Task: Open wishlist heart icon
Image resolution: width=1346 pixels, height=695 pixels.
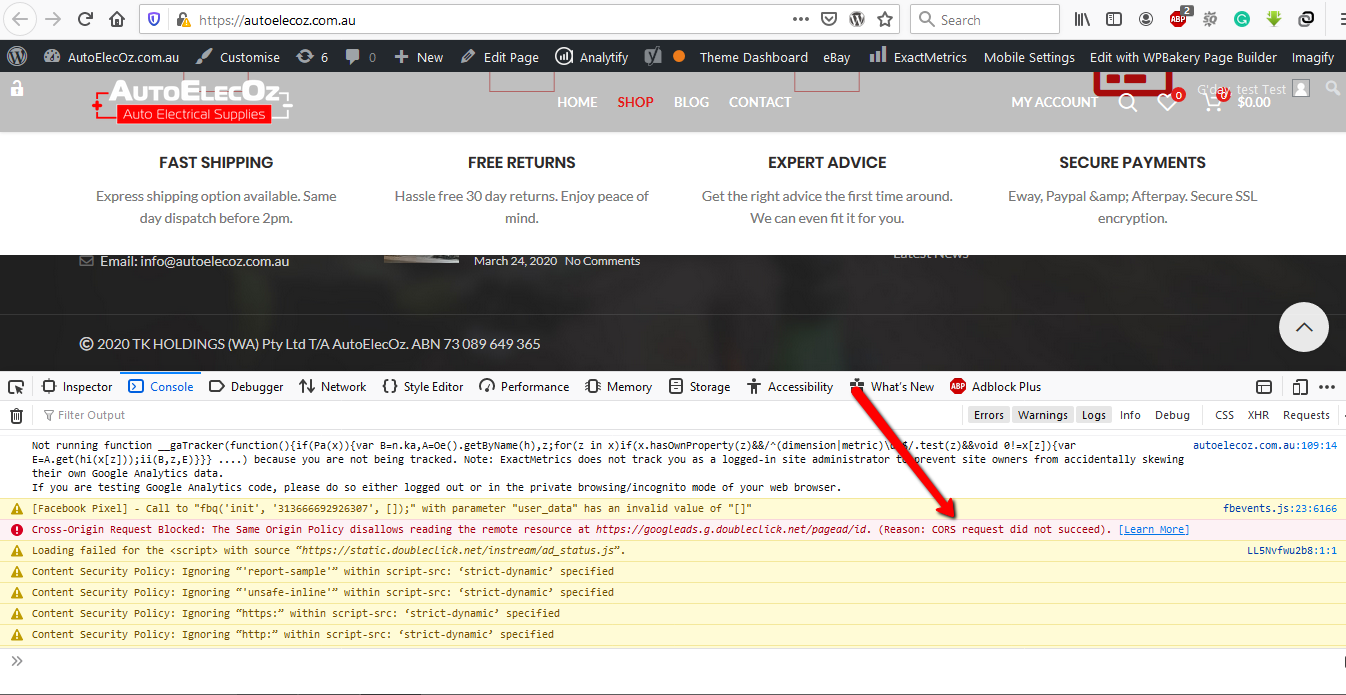Action: click(1167, 102)
